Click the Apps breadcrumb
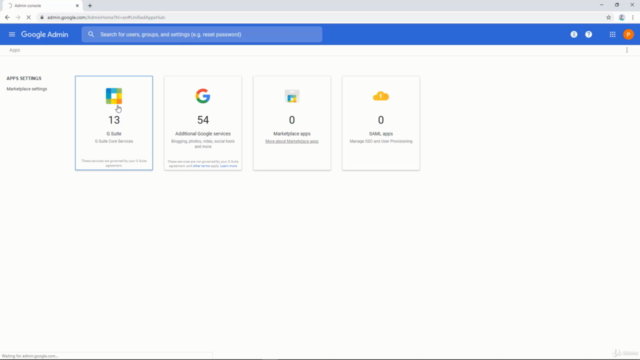 tap(15, 50)
